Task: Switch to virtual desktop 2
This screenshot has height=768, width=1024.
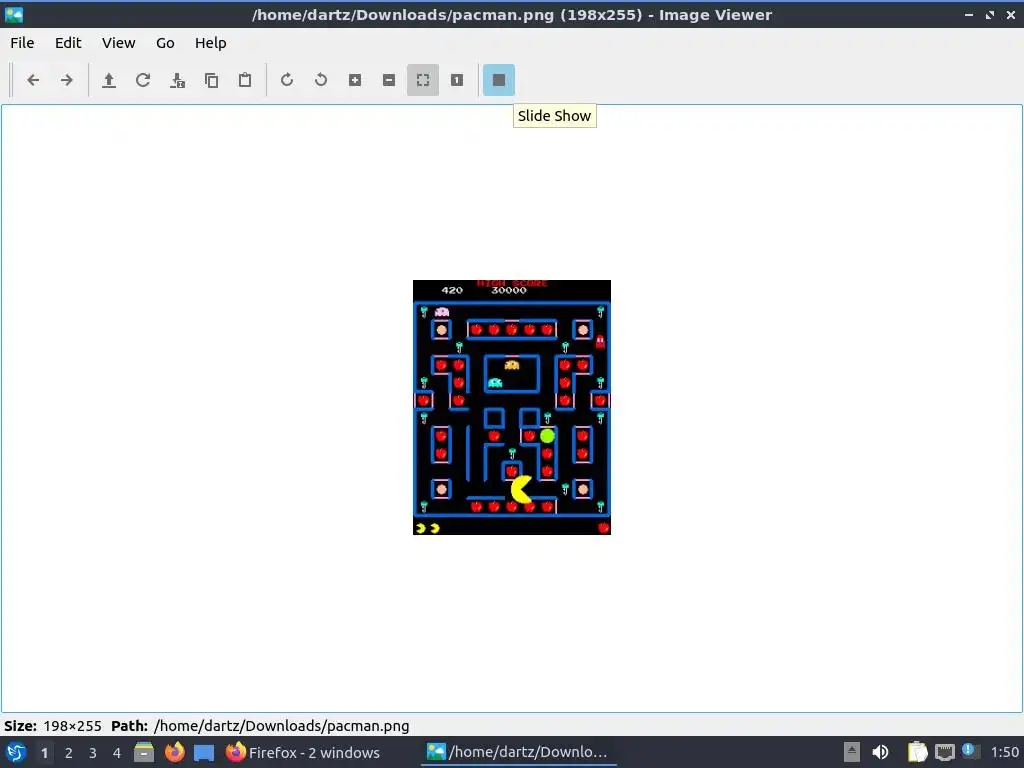Action: (69, 753)
